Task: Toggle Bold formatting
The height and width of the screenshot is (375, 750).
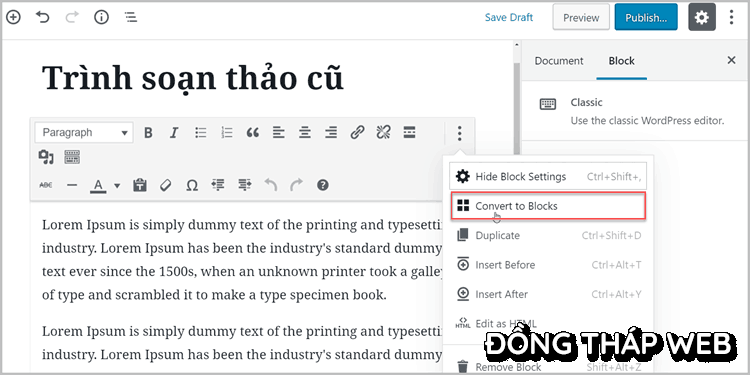Action: click(148, 132)
